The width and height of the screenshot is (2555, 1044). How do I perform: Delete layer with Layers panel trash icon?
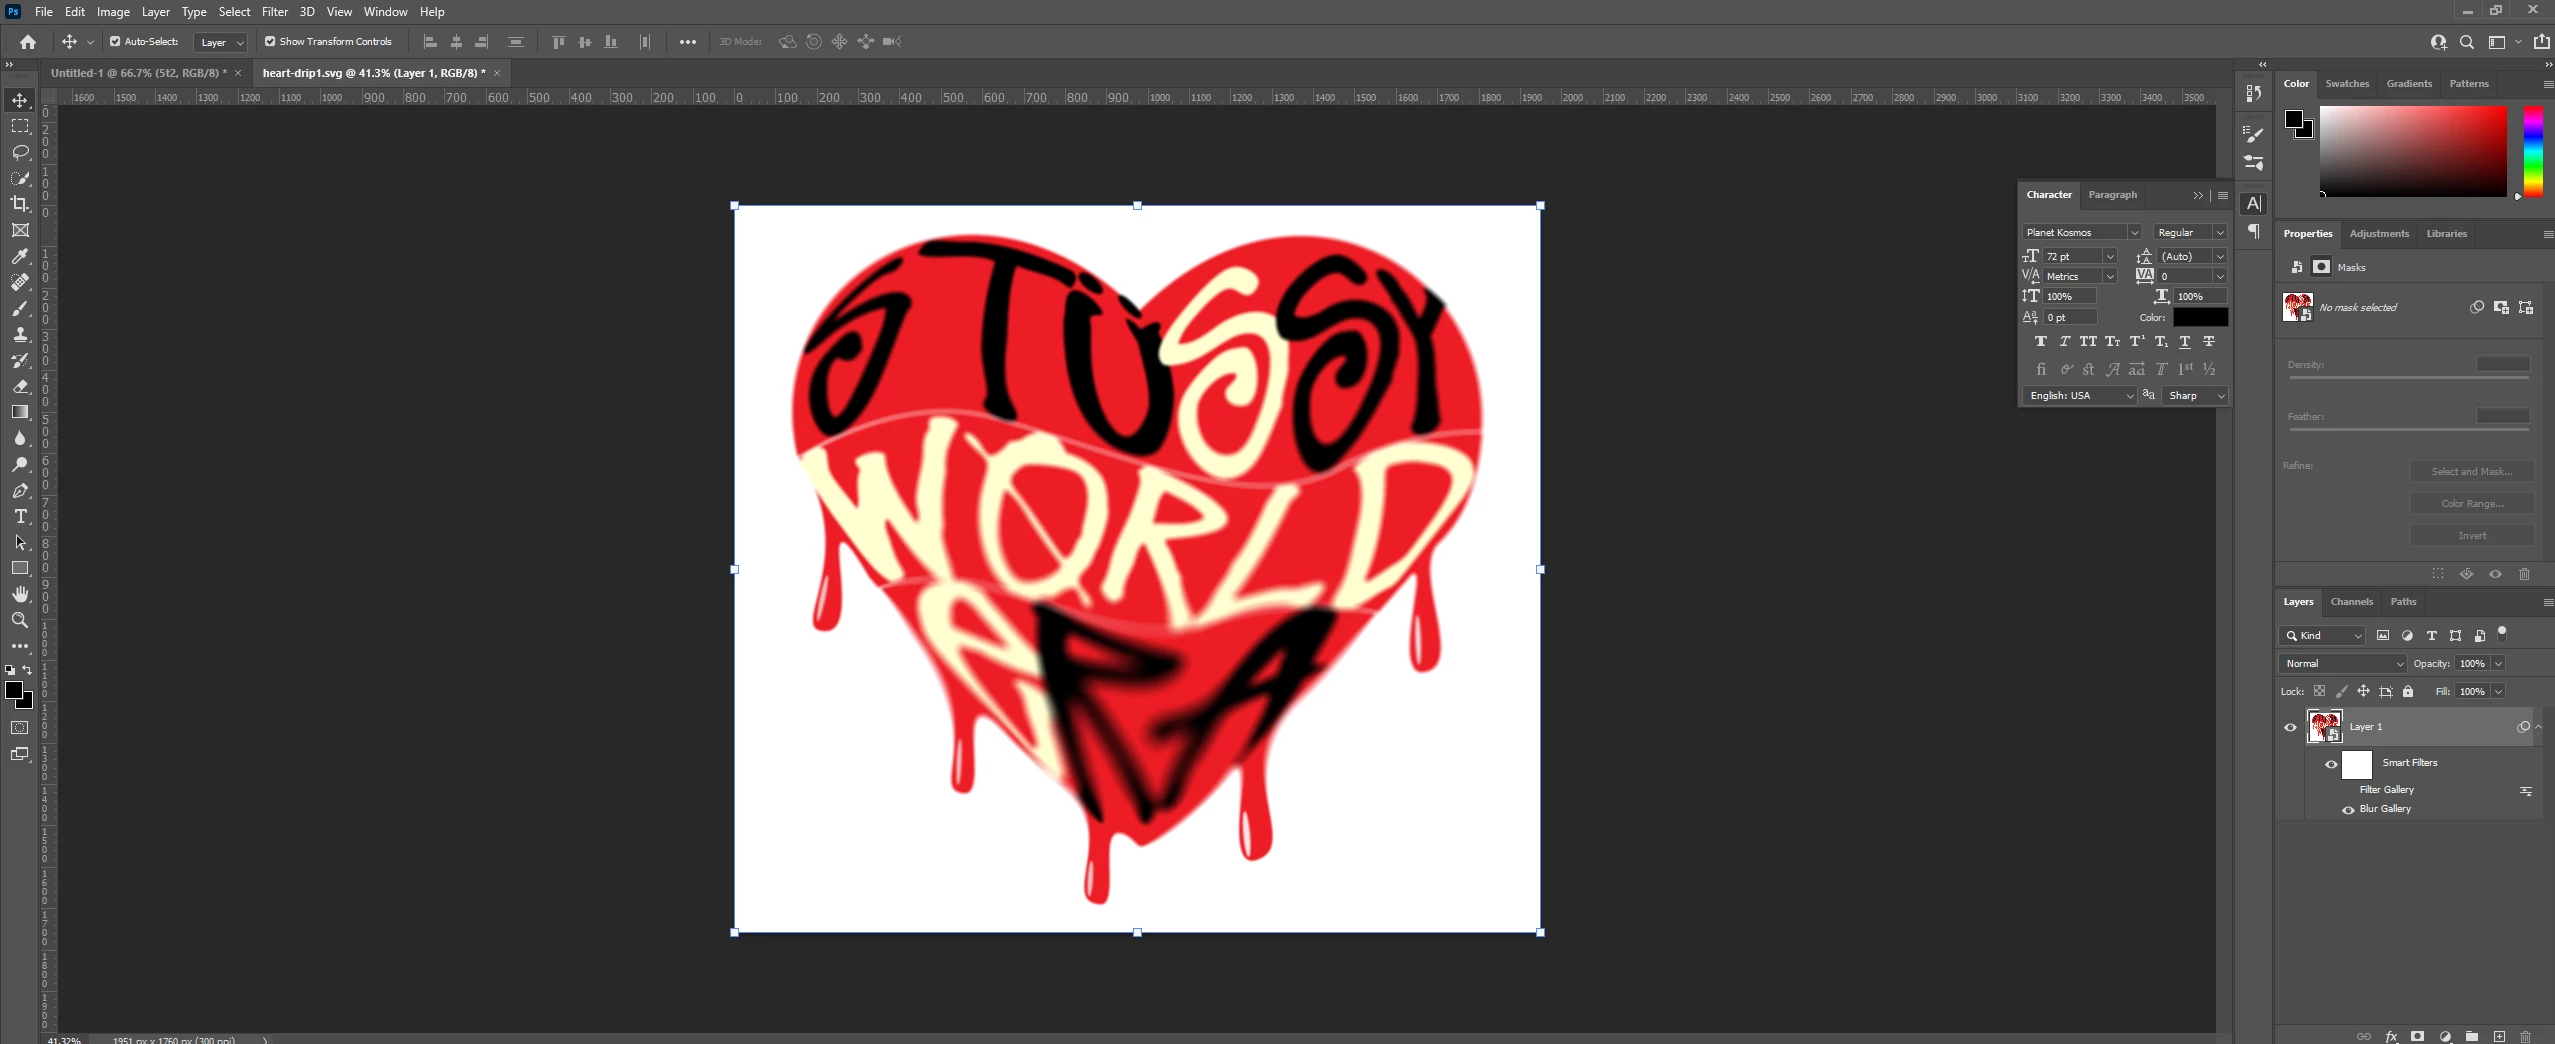(2526, 1036)
